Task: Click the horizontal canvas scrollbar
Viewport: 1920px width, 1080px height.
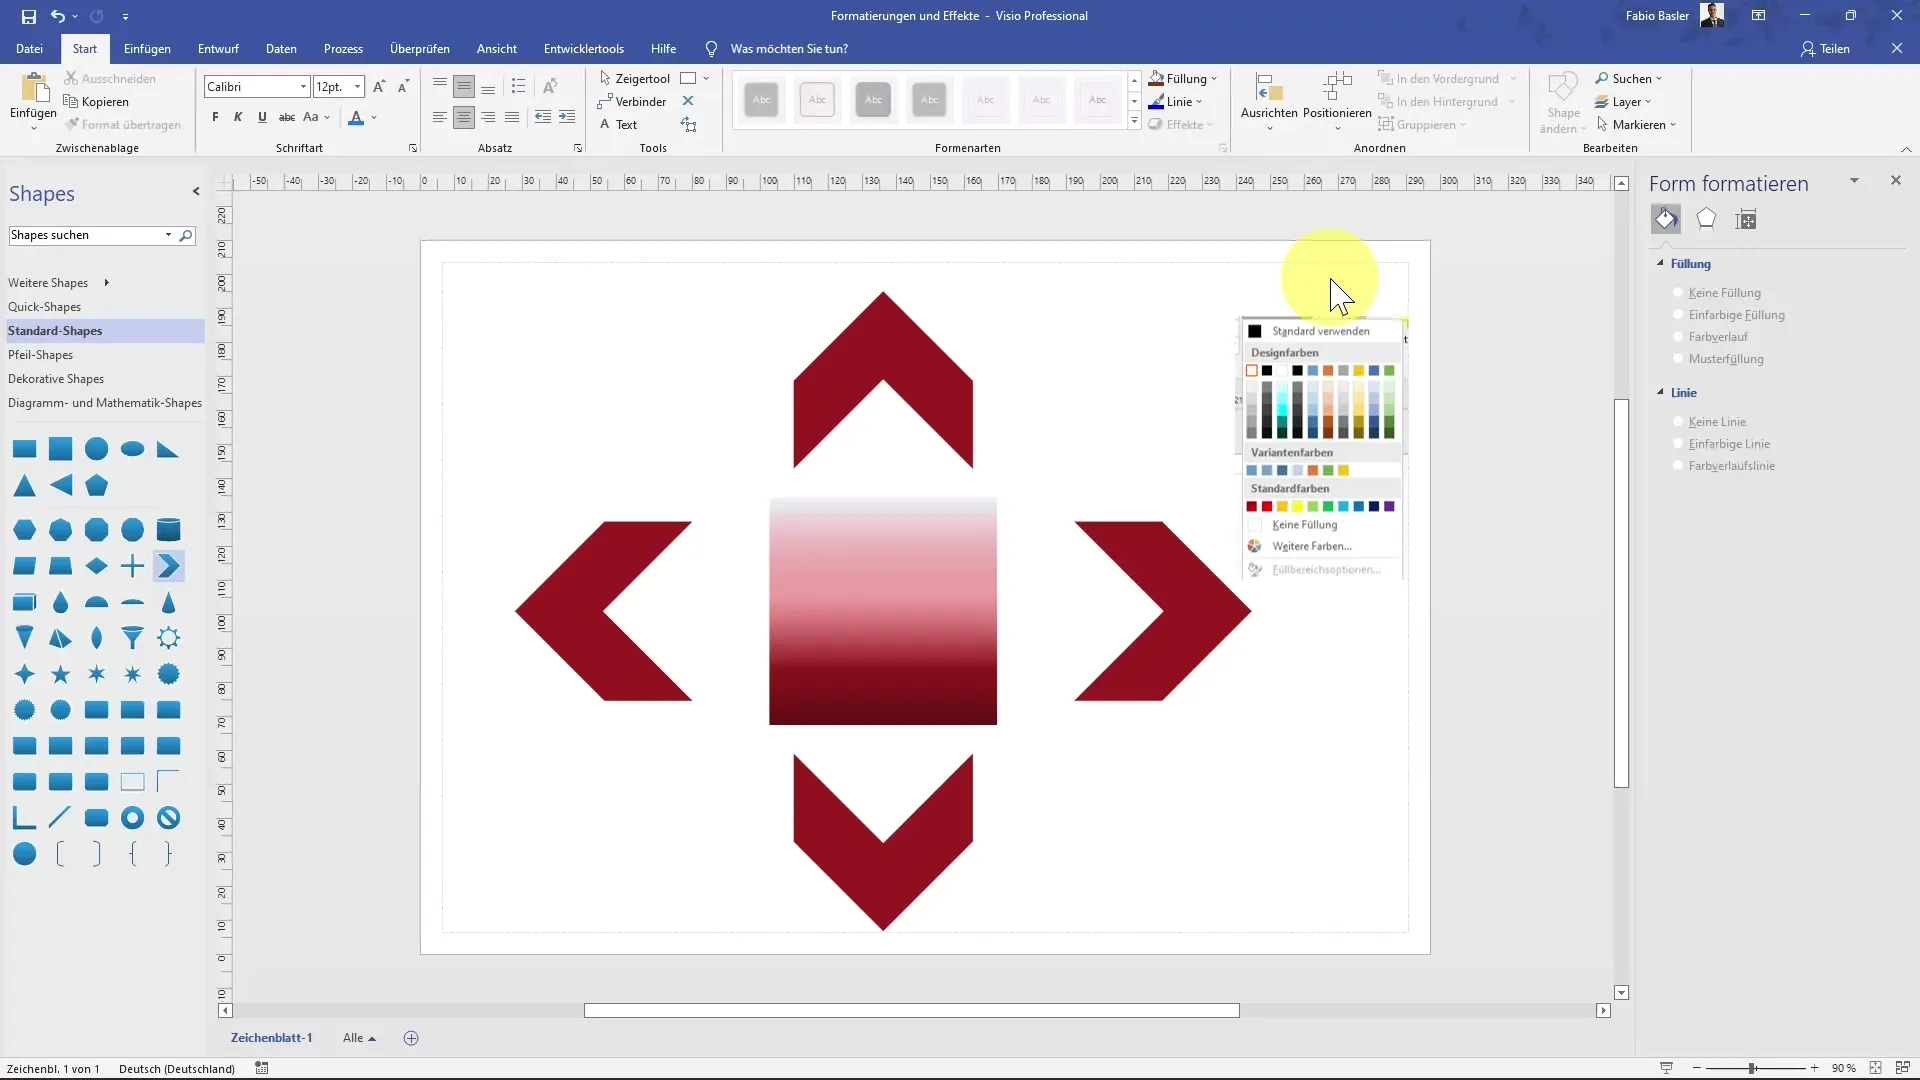Action: pos(911,1011)
